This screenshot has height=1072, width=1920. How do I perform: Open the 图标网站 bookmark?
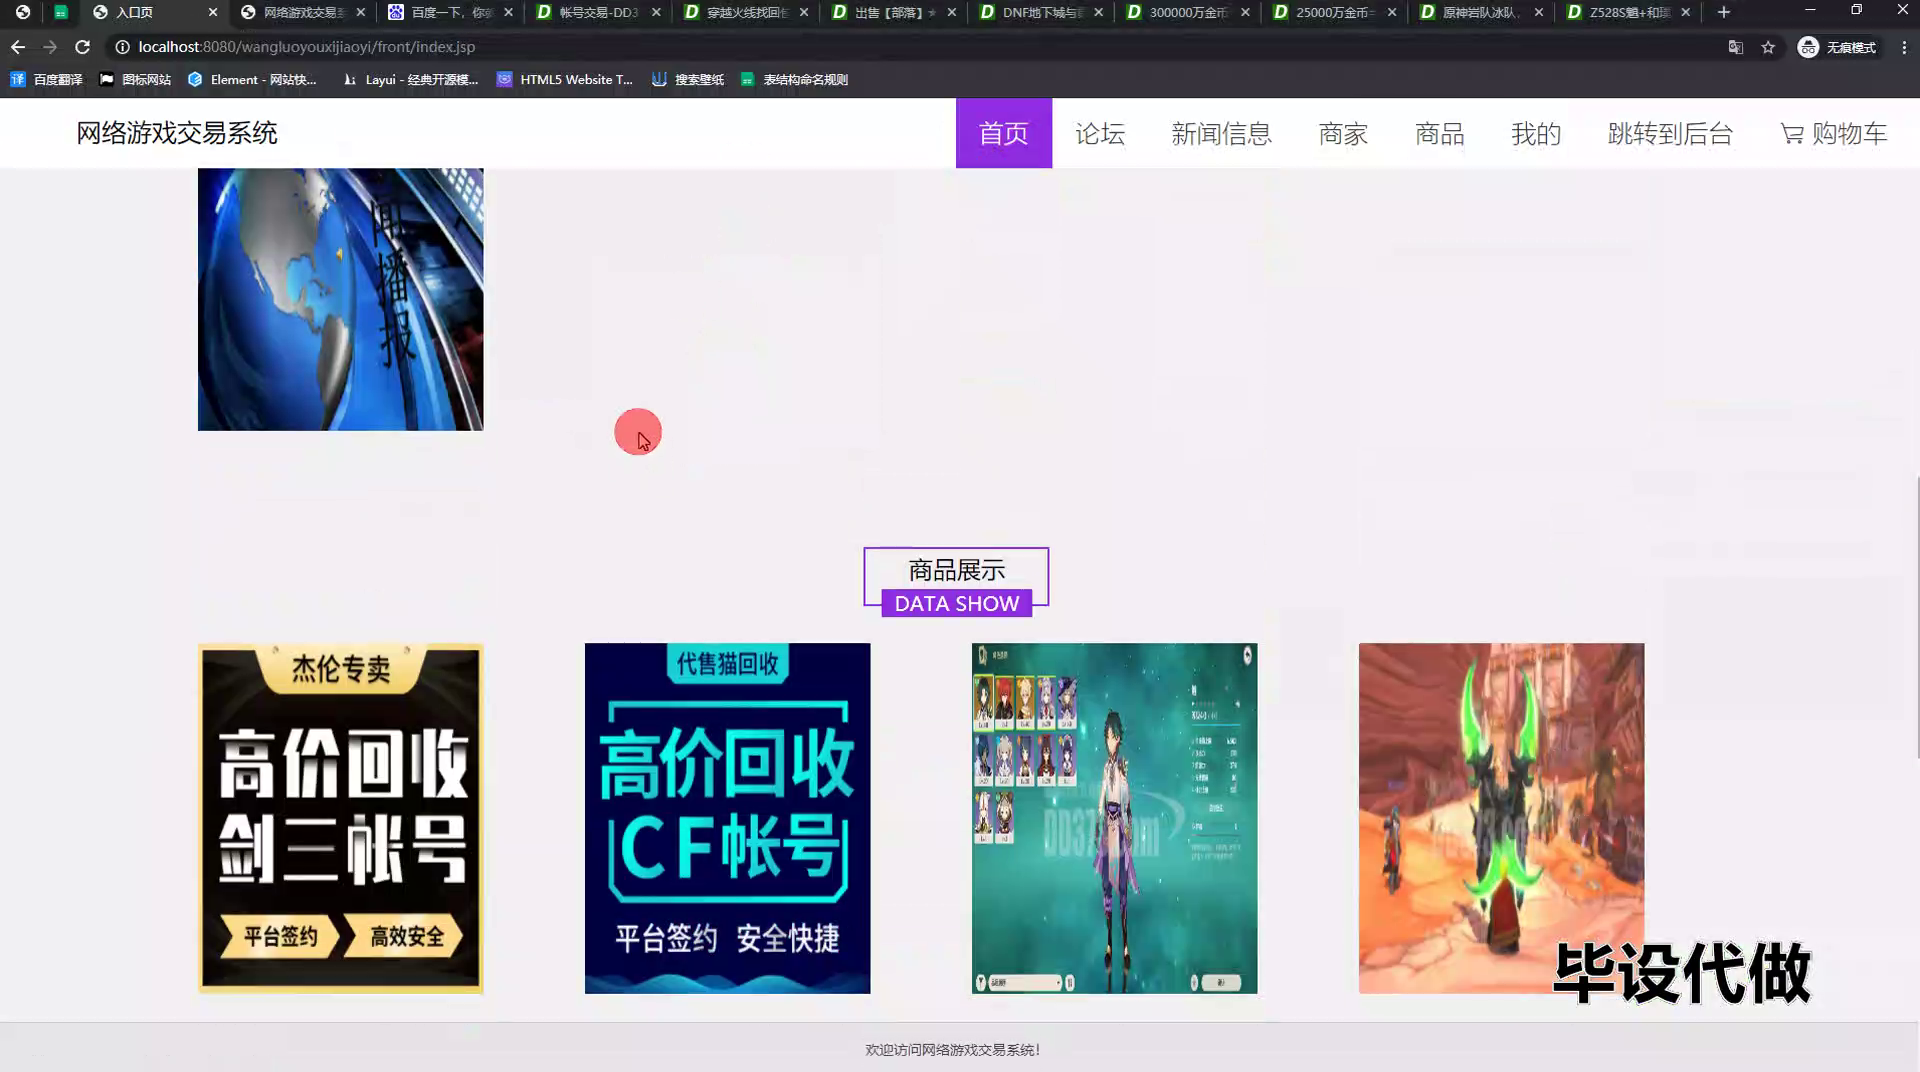[x=135, y=80]
